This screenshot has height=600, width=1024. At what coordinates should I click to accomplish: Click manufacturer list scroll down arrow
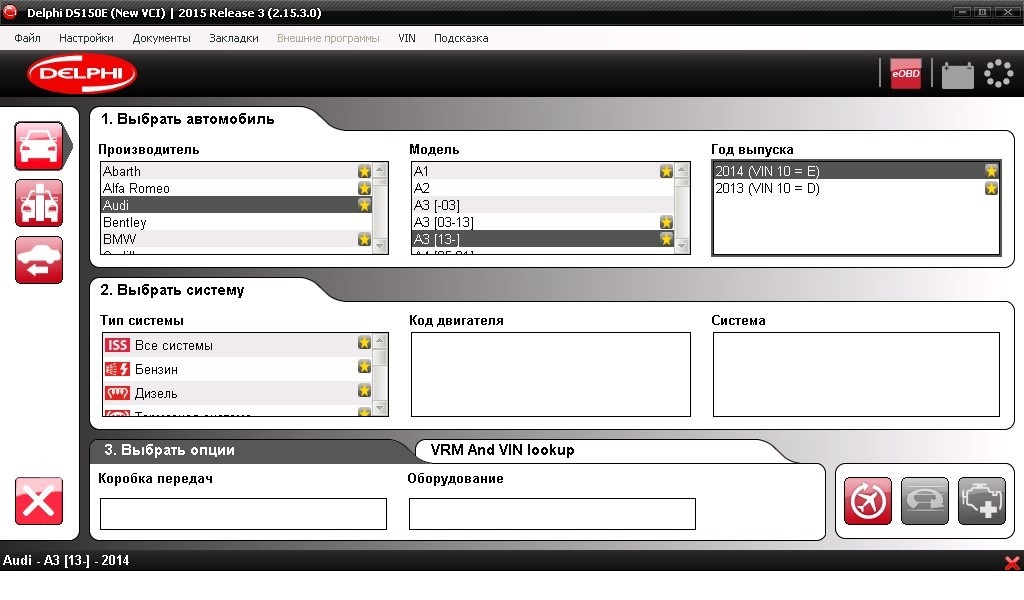click(x=380, y=246)
